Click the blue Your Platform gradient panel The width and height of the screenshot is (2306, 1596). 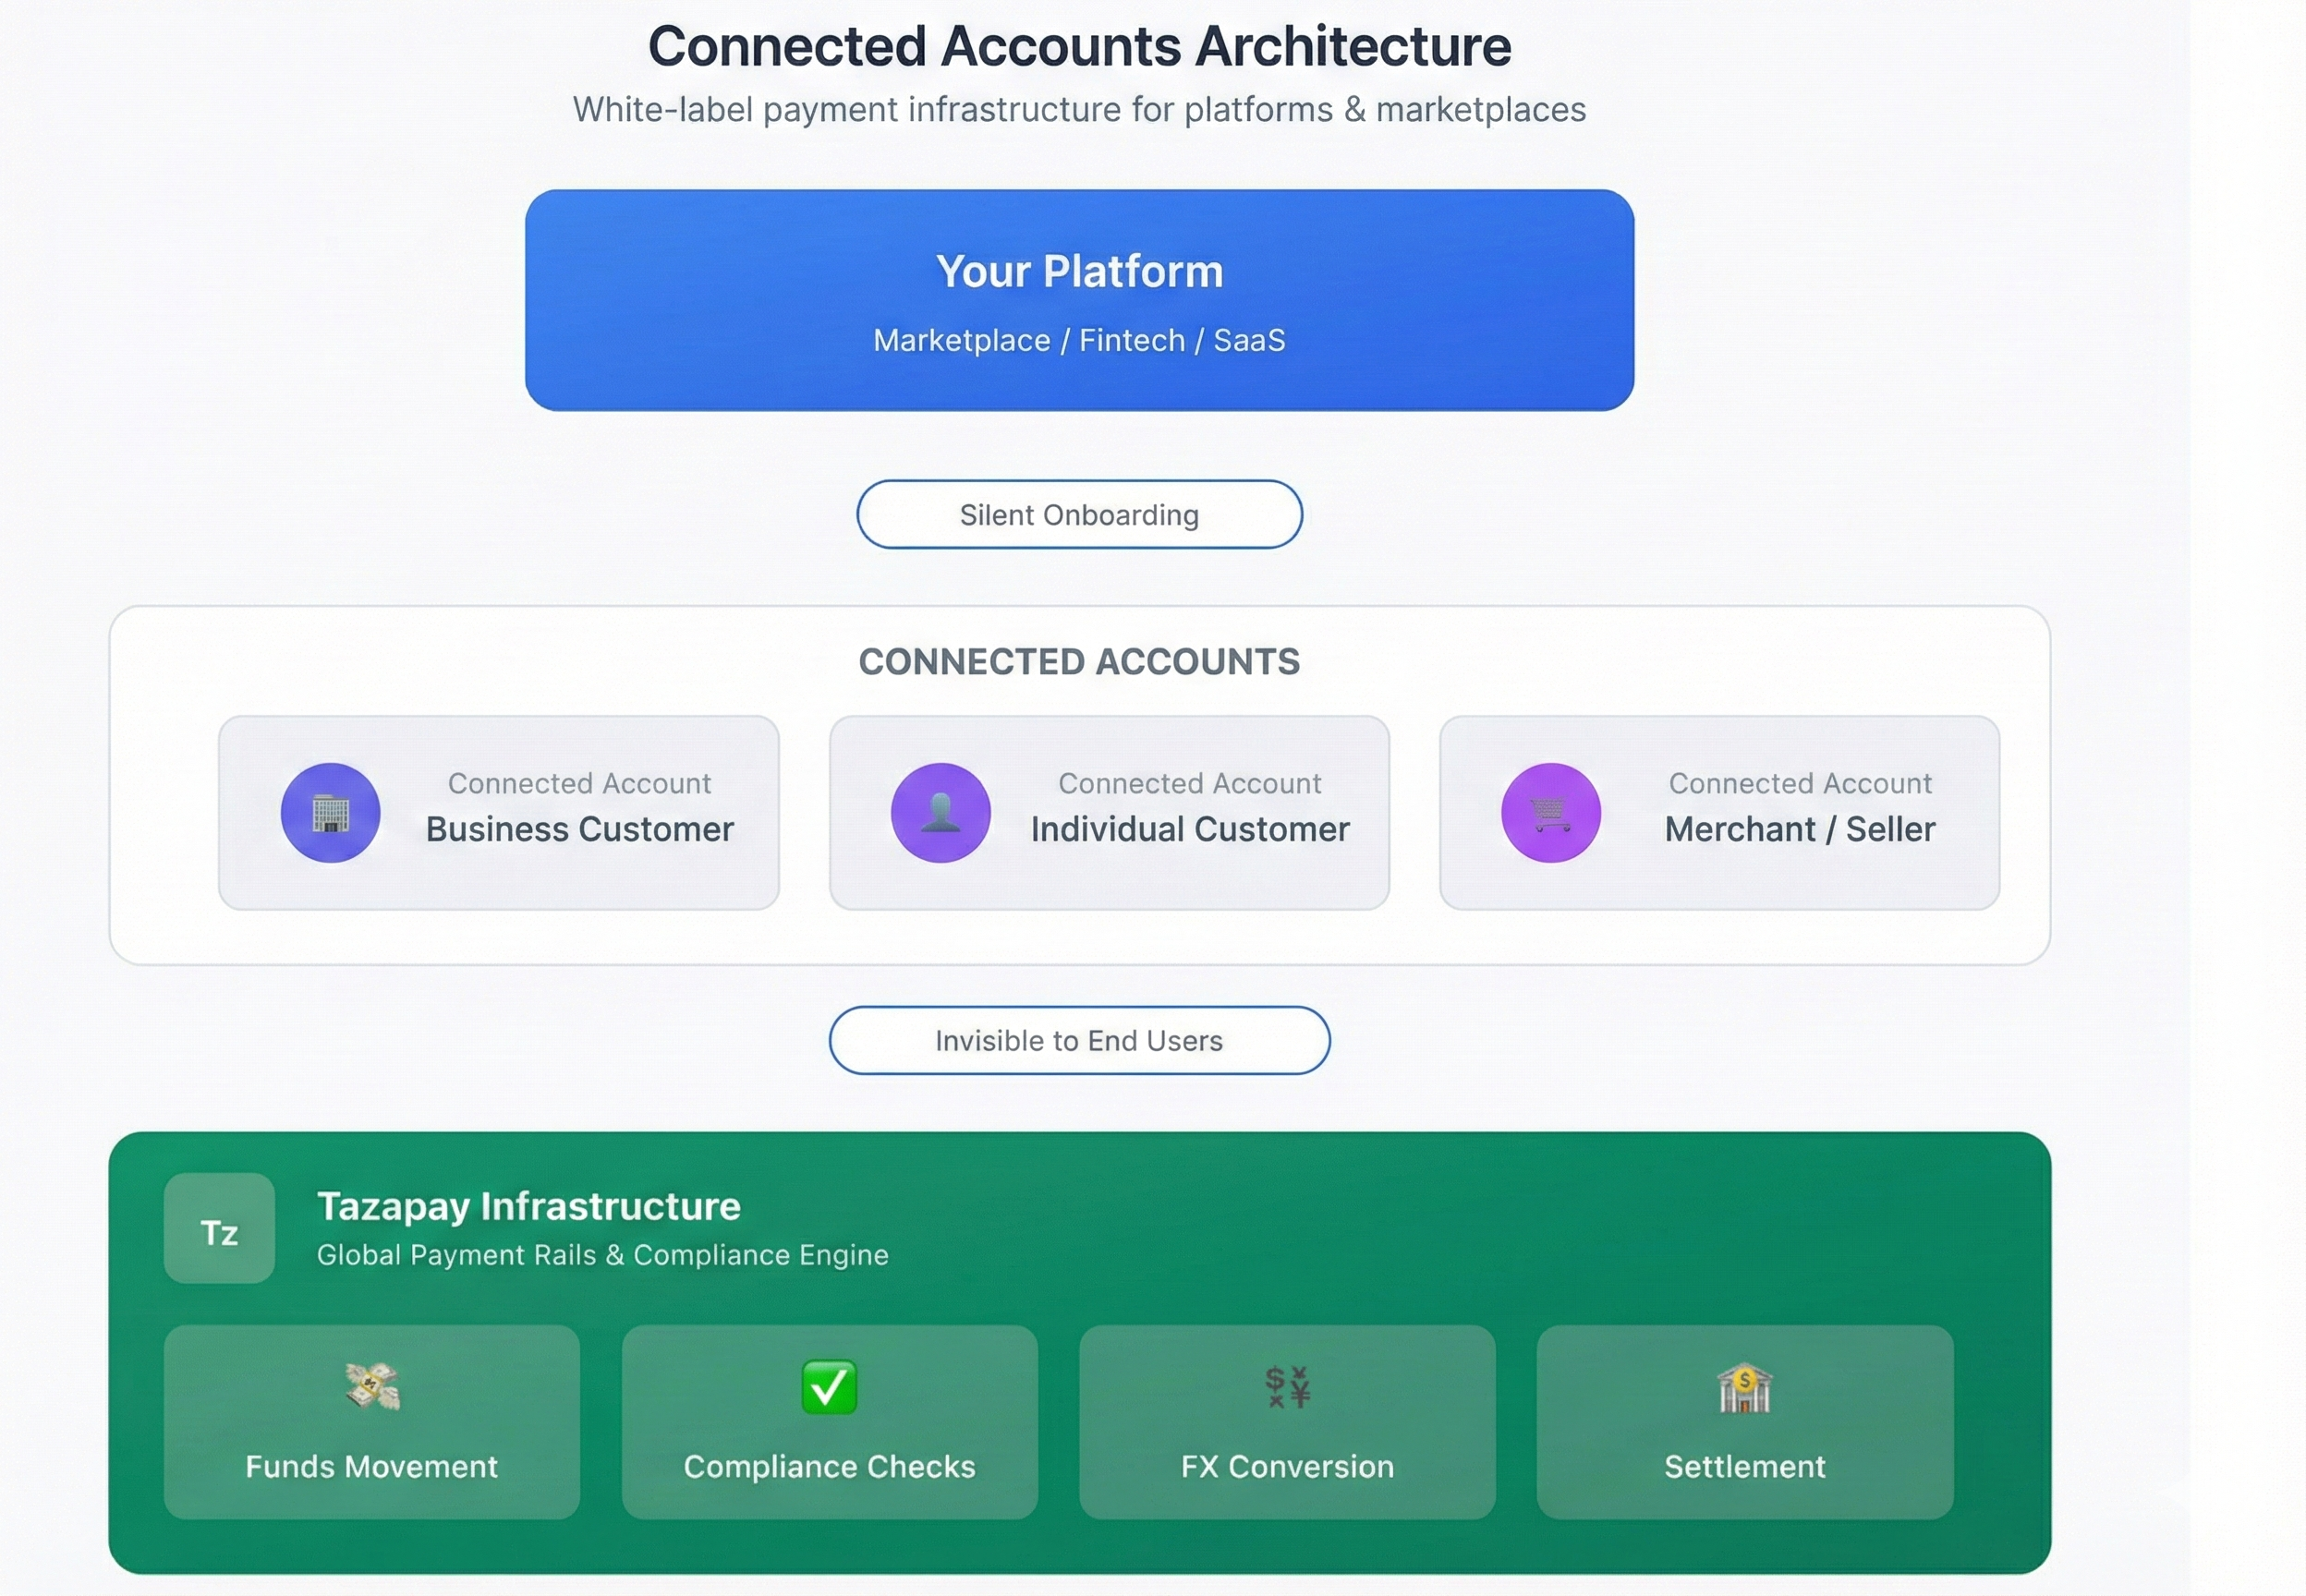[x=1078, y=299]
